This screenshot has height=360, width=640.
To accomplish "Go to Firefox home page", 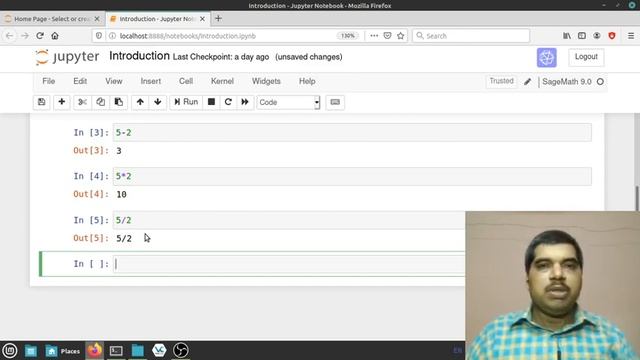I will pos(55,36).
